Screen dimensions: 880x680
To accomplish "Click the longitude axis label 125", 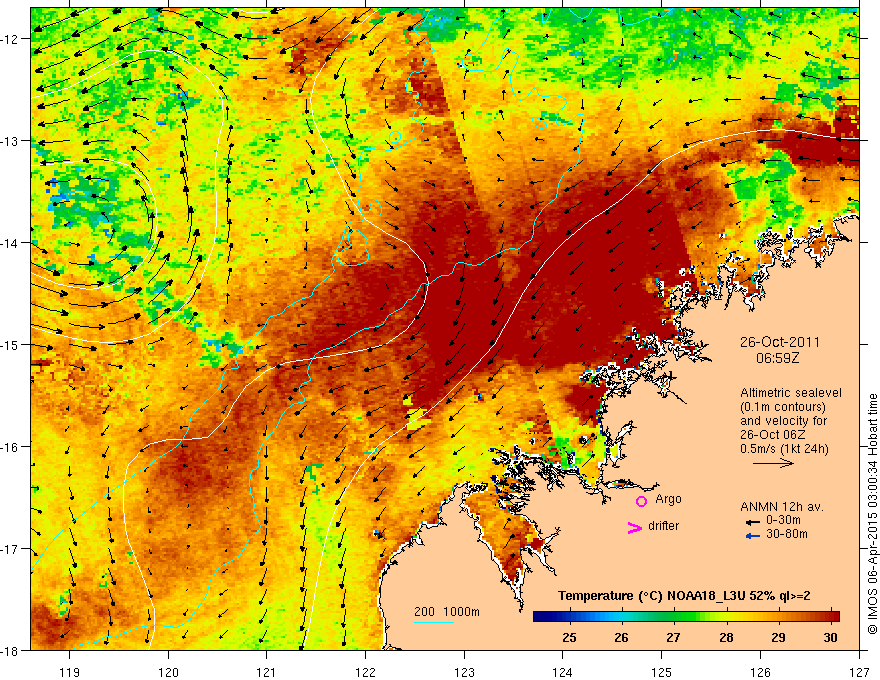I will click(662, 672).
